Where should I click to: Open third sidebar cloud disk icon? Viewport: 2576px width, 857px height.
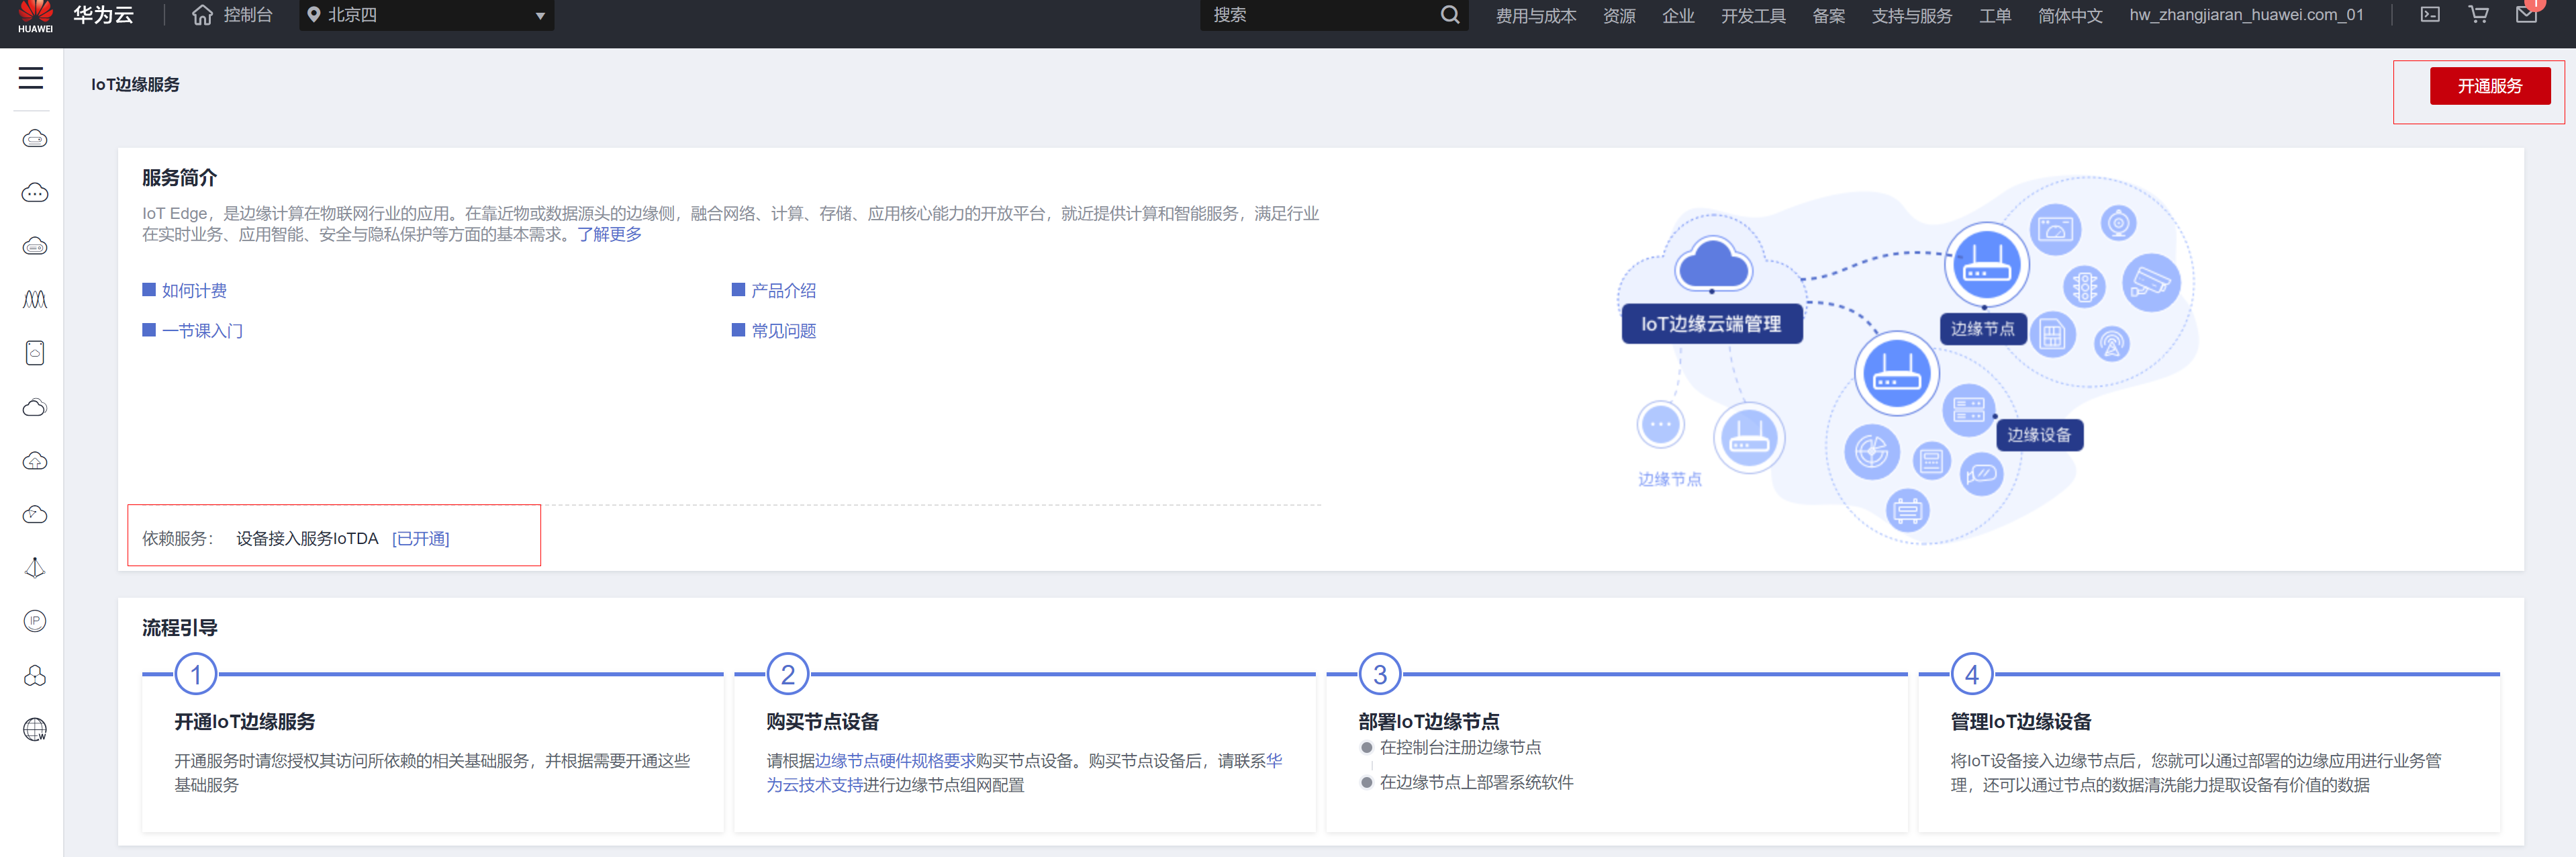click(35, 246)
